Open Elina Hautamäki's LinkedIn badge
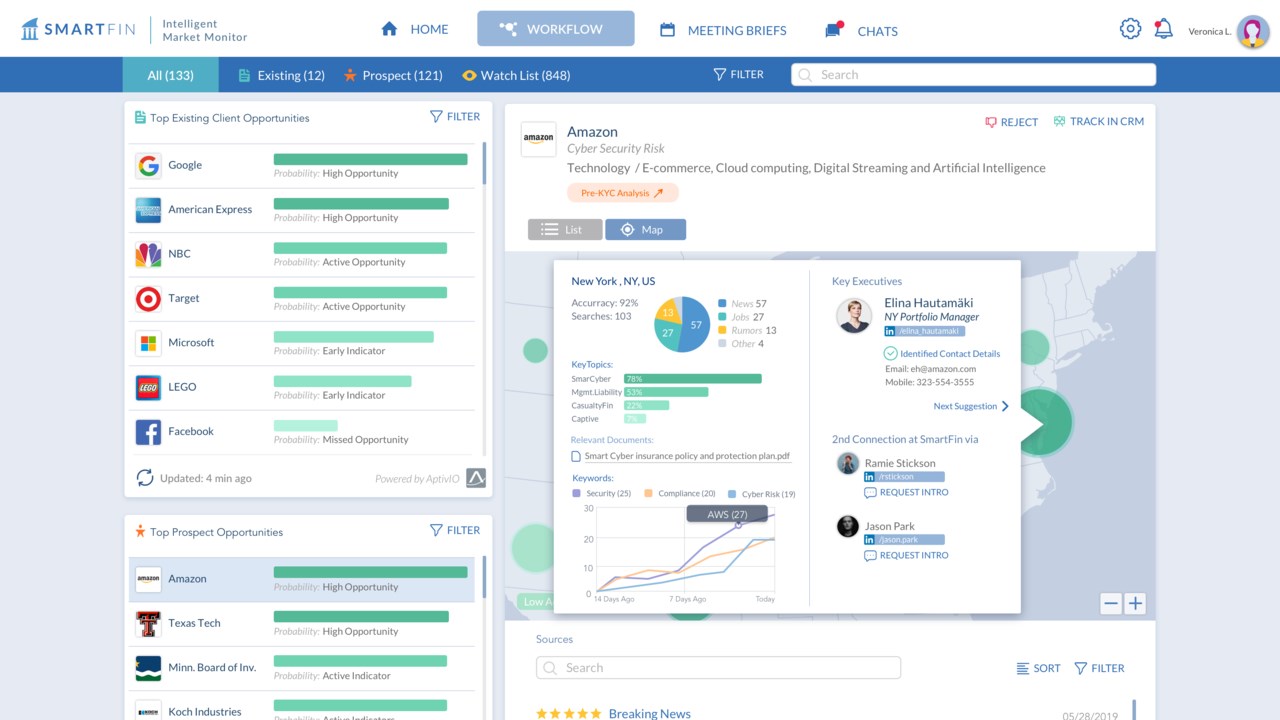The width and height of the screenshot is (1280, 720). [x=924, y=331]
